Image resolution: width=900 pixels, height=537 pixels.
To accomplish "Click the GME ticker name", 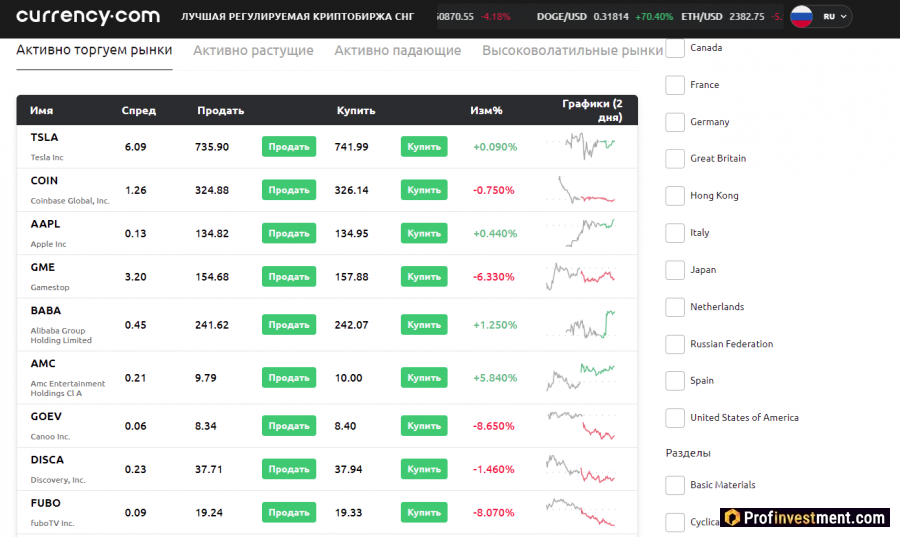I will click(x=42, y=267).
